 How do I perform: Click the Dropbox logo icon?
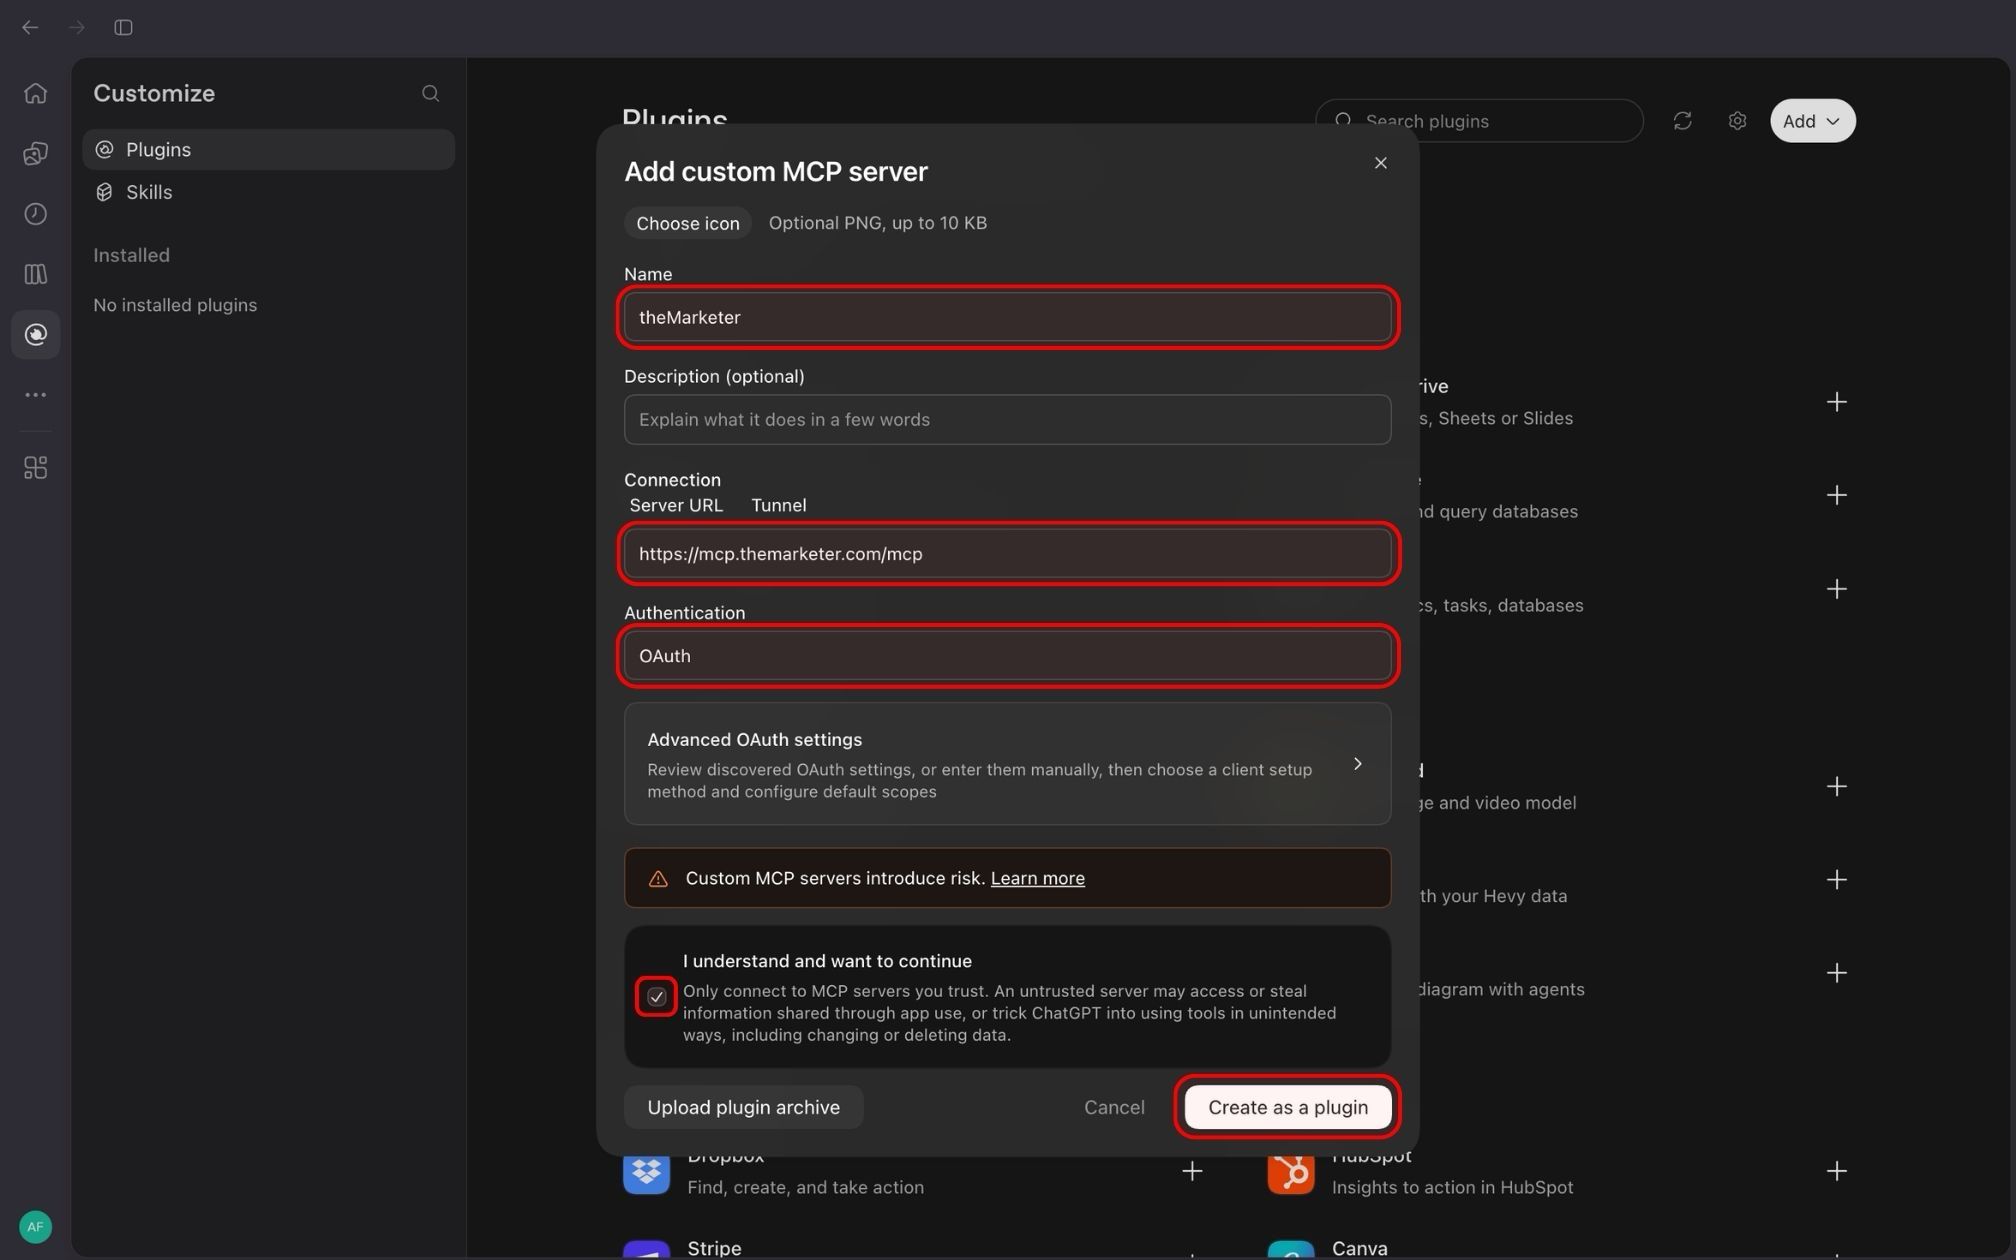pyautogui.click(x=646, y=1171)
